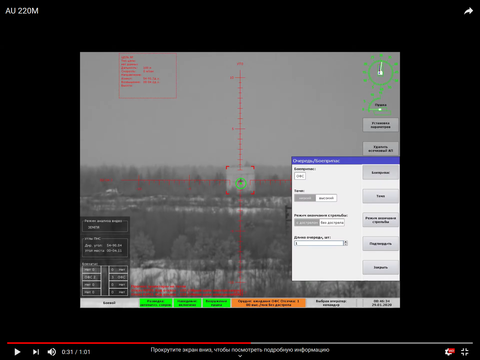This screenshot has height=360, width=480.
Task: Share the AU 220M video
Action: (x=468, y=11)
